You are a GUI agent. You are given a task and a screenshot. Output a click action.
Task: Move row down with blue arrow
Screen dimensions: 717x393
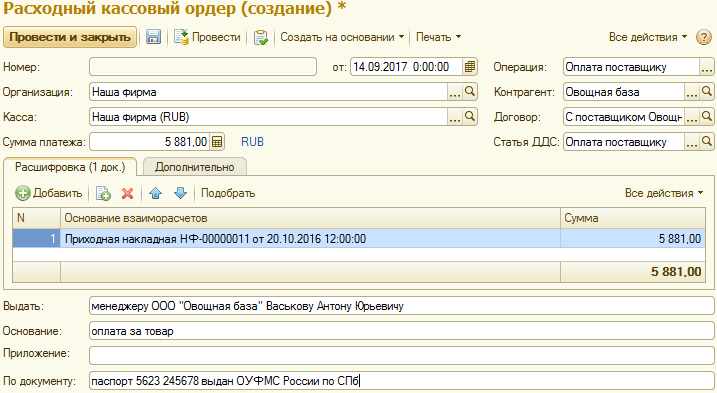(x=181, y=194)
